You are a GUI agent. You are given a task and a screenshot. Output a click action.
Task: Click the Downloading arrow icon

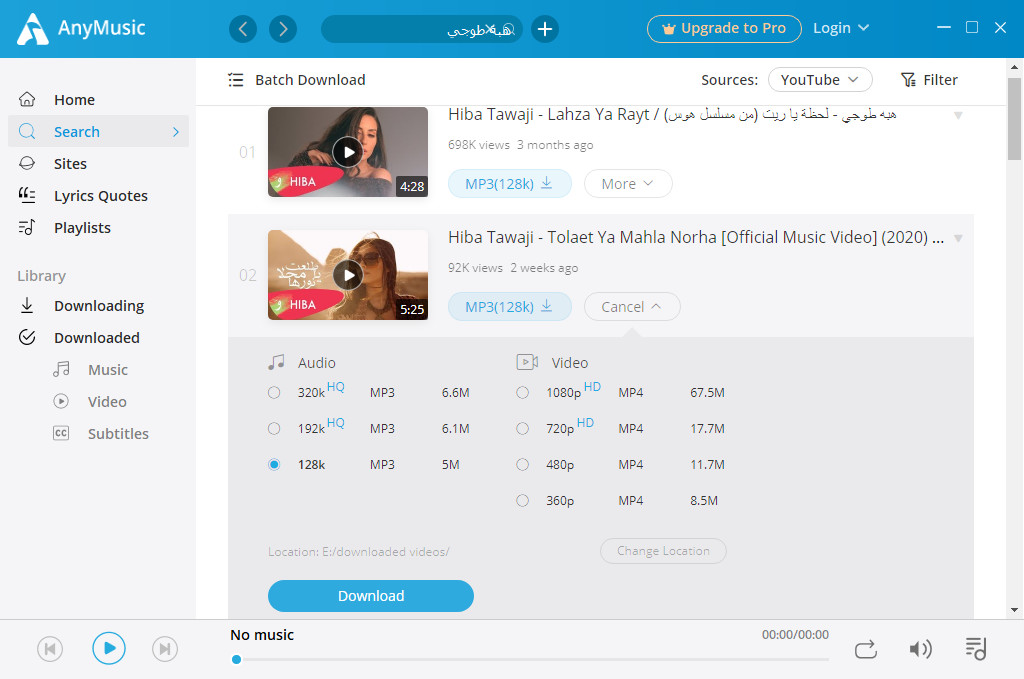pos(27,305)
